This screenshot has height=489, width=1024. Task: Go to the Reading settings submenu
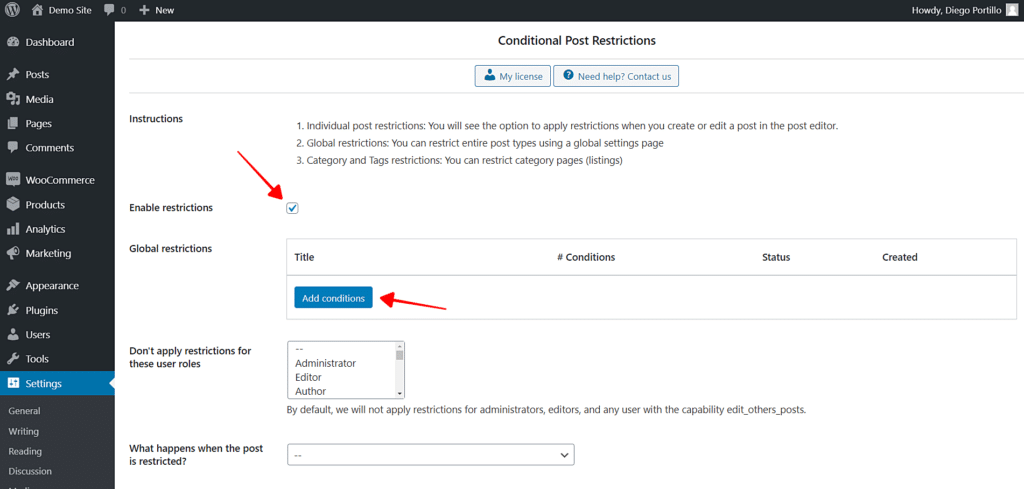(25, 452)
